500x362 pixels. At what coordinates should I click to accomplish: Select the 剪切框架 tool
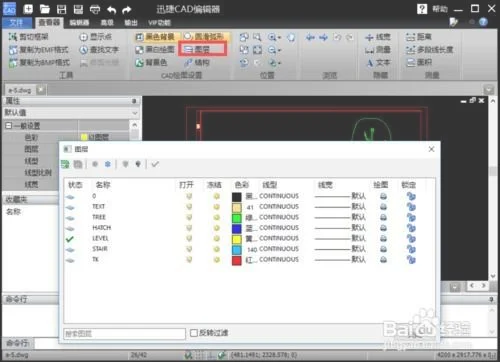click(29, 37)
